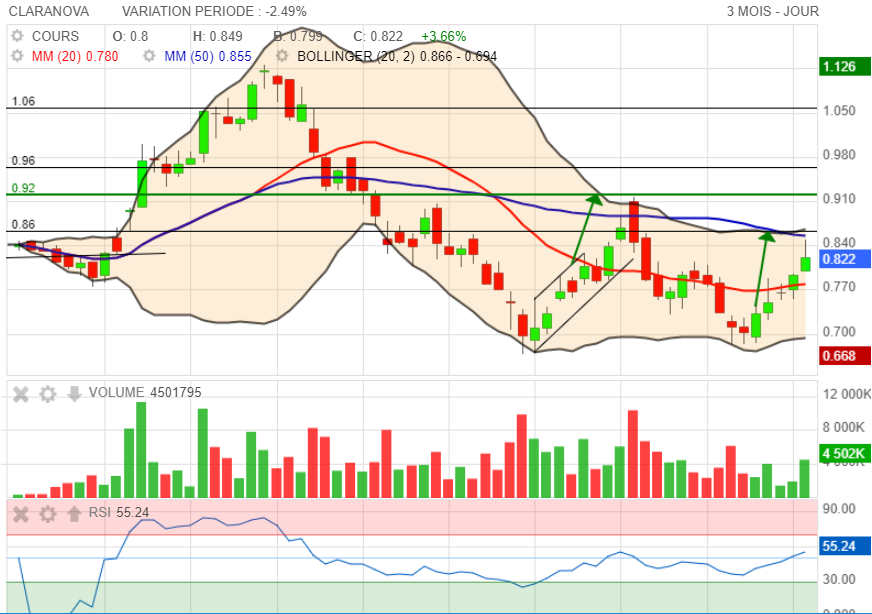Click the 0.700 price axis label
This screenshot has width=872, height=614.
tap(839, 332)
